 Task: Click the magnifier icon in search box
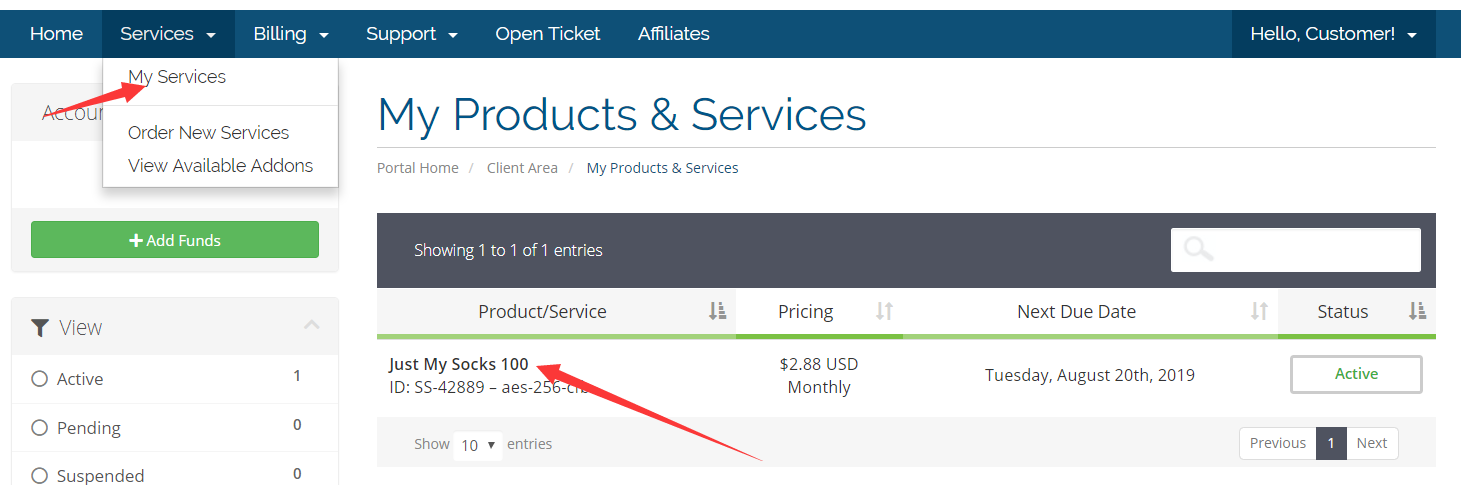pos(1198,250)
